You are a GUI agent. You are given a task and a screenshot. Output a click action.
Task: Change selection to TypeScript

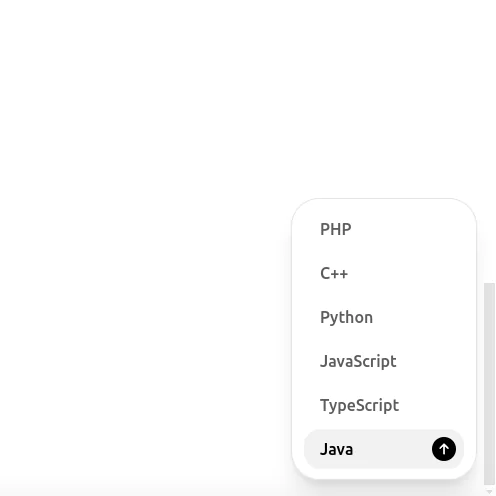(x=384, y=405)
